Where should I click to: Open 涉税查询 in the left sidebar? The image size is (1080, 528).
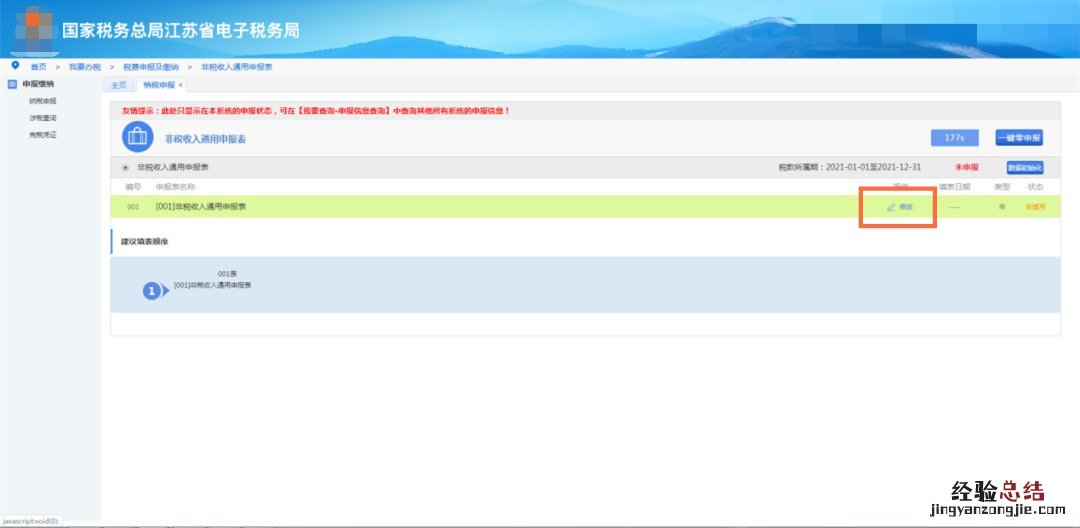[43, 118]
